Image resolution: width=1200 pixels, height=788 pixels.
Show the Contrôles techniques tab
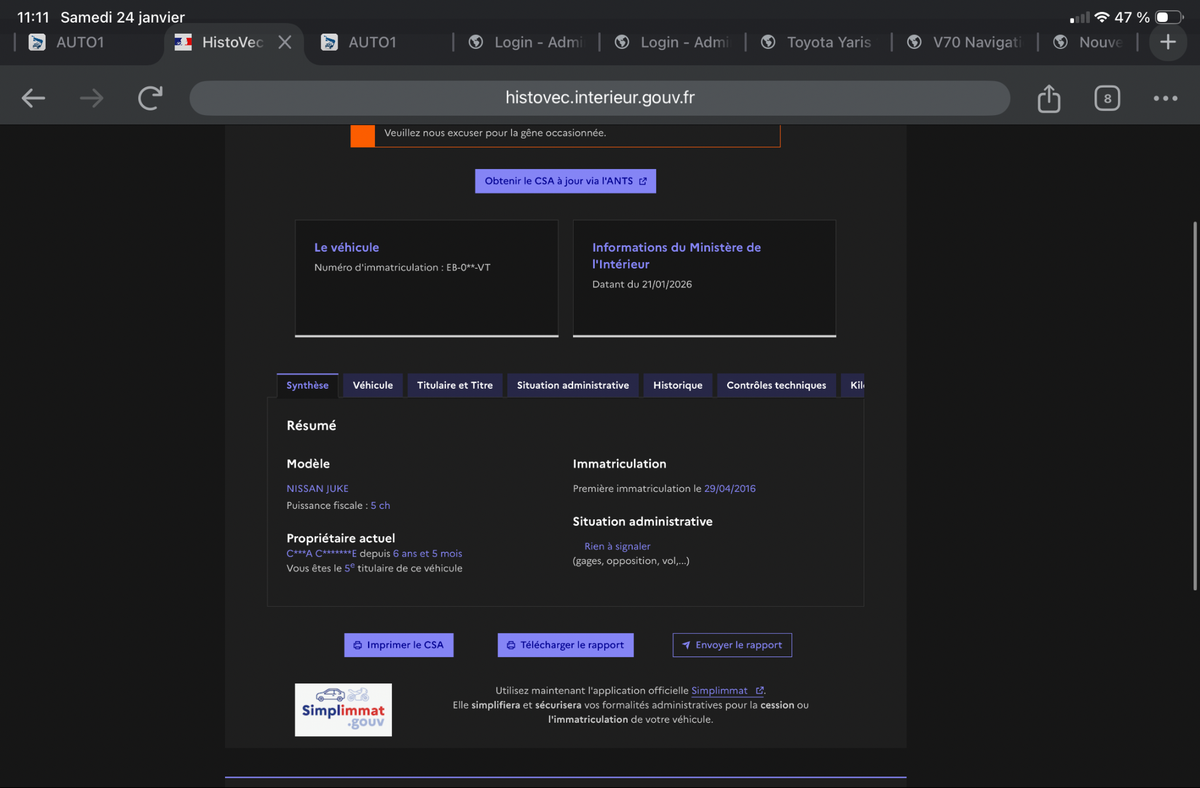tap(776, 385)
